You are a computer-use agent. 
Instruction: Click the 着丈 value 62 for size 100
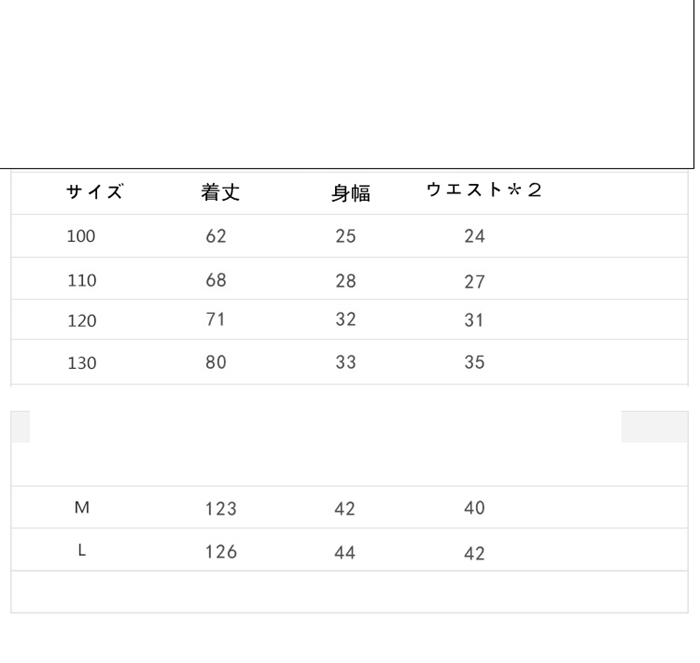216,237
